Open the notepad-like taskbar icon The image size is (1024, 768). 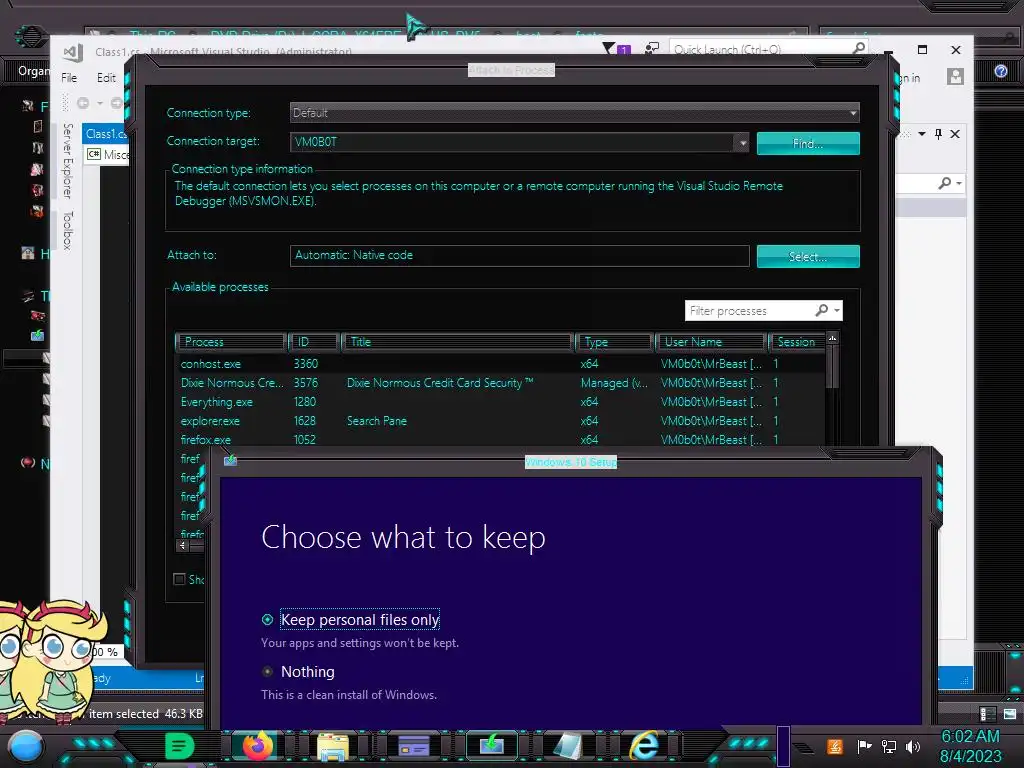pos(567,746)
